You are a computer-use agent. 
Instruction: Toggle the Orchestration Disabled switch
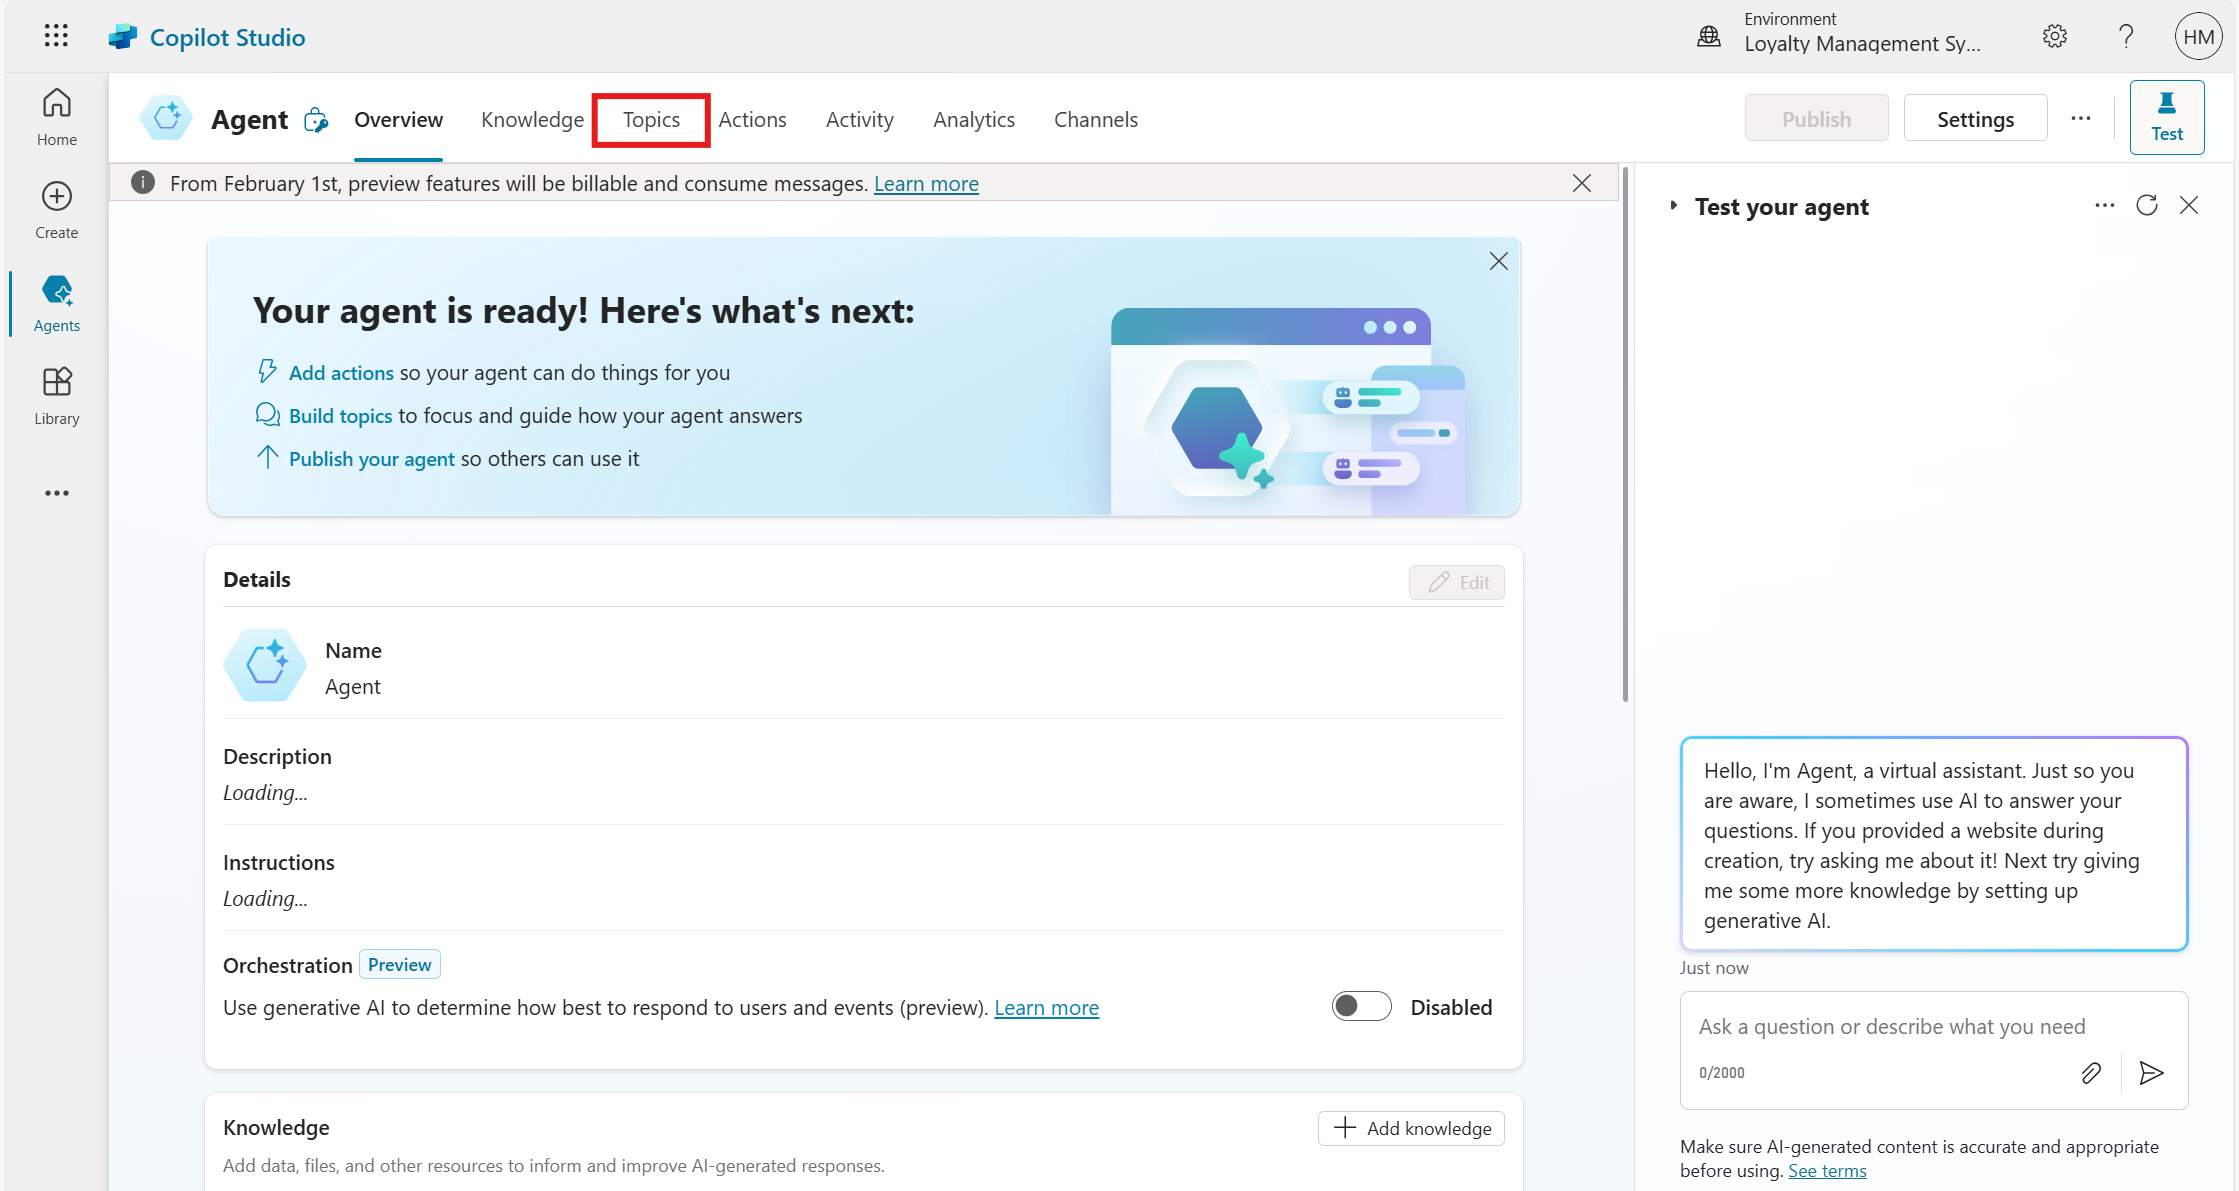[1361, 1006]
